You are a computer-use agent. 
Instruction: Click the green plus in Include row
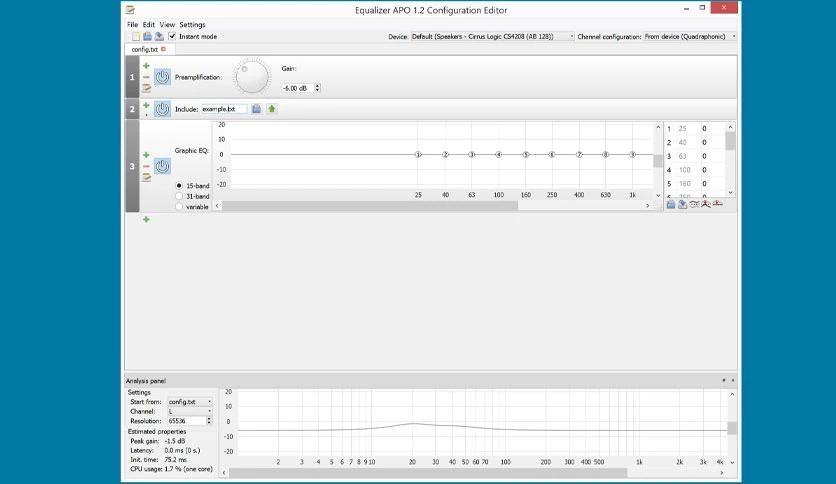[146, 105]
